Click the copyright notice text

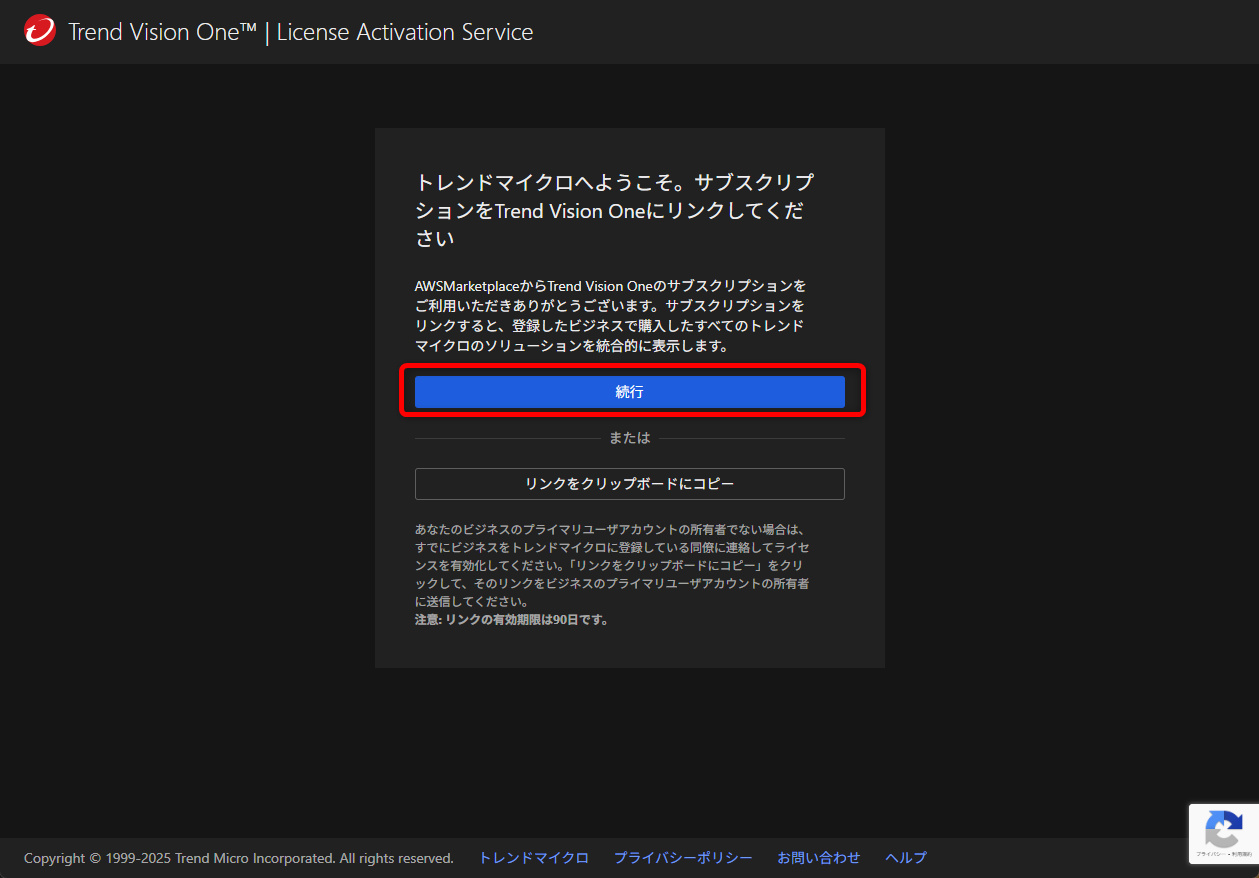[239, 858]
